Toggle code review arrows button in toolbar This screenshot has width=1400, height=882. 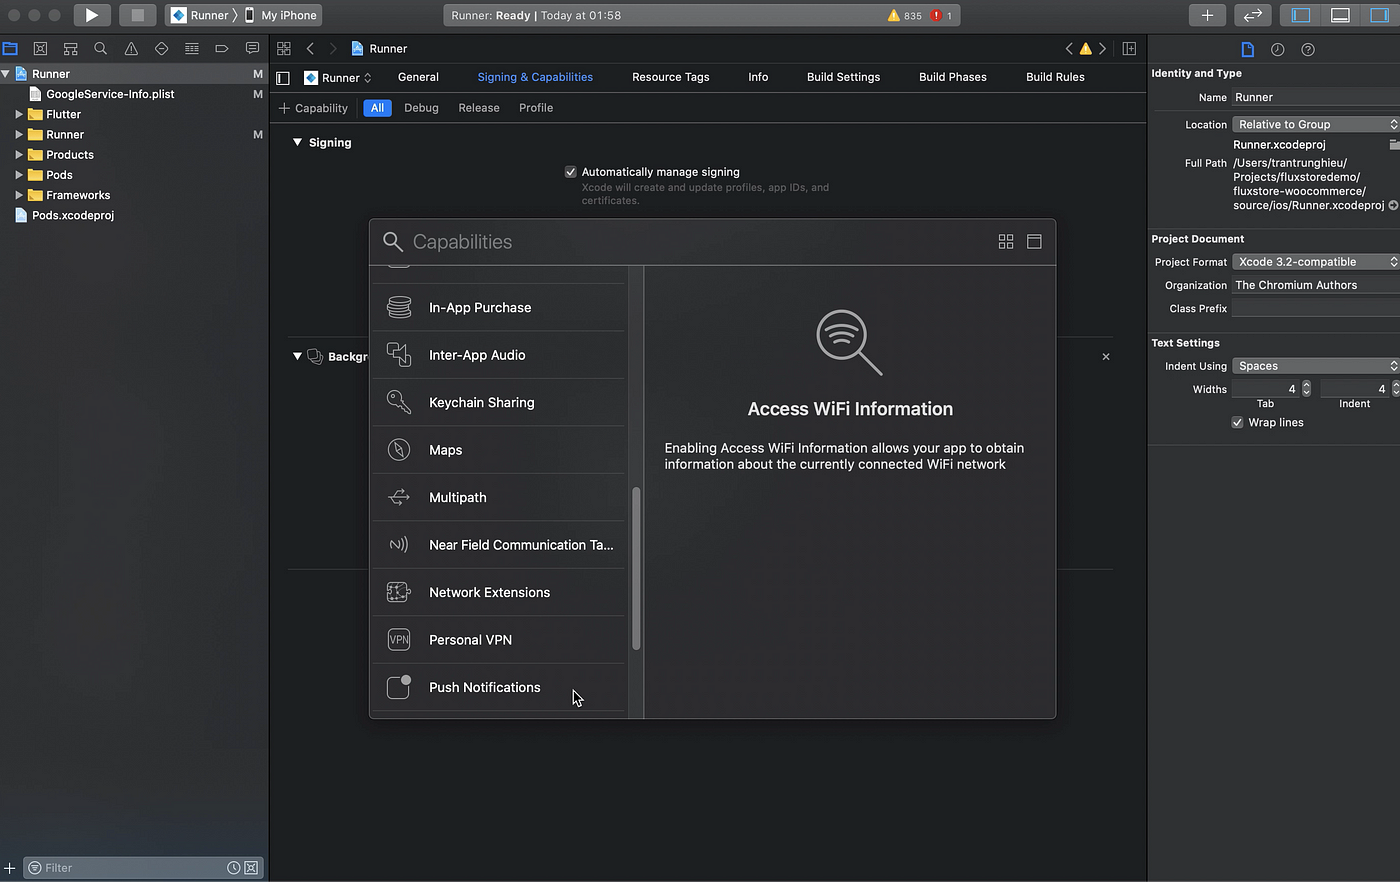tap(1252, 15)
